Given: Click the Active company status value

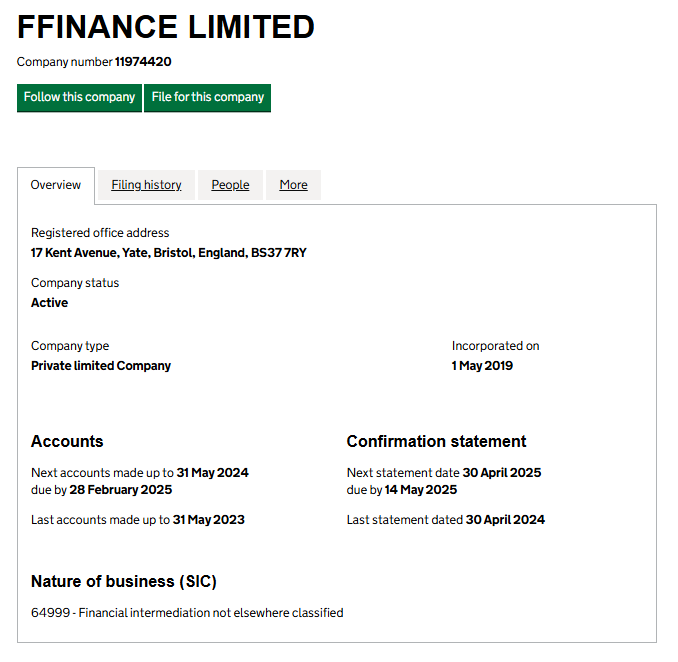Looking at the screenshot, I should (x=50, y=303).
